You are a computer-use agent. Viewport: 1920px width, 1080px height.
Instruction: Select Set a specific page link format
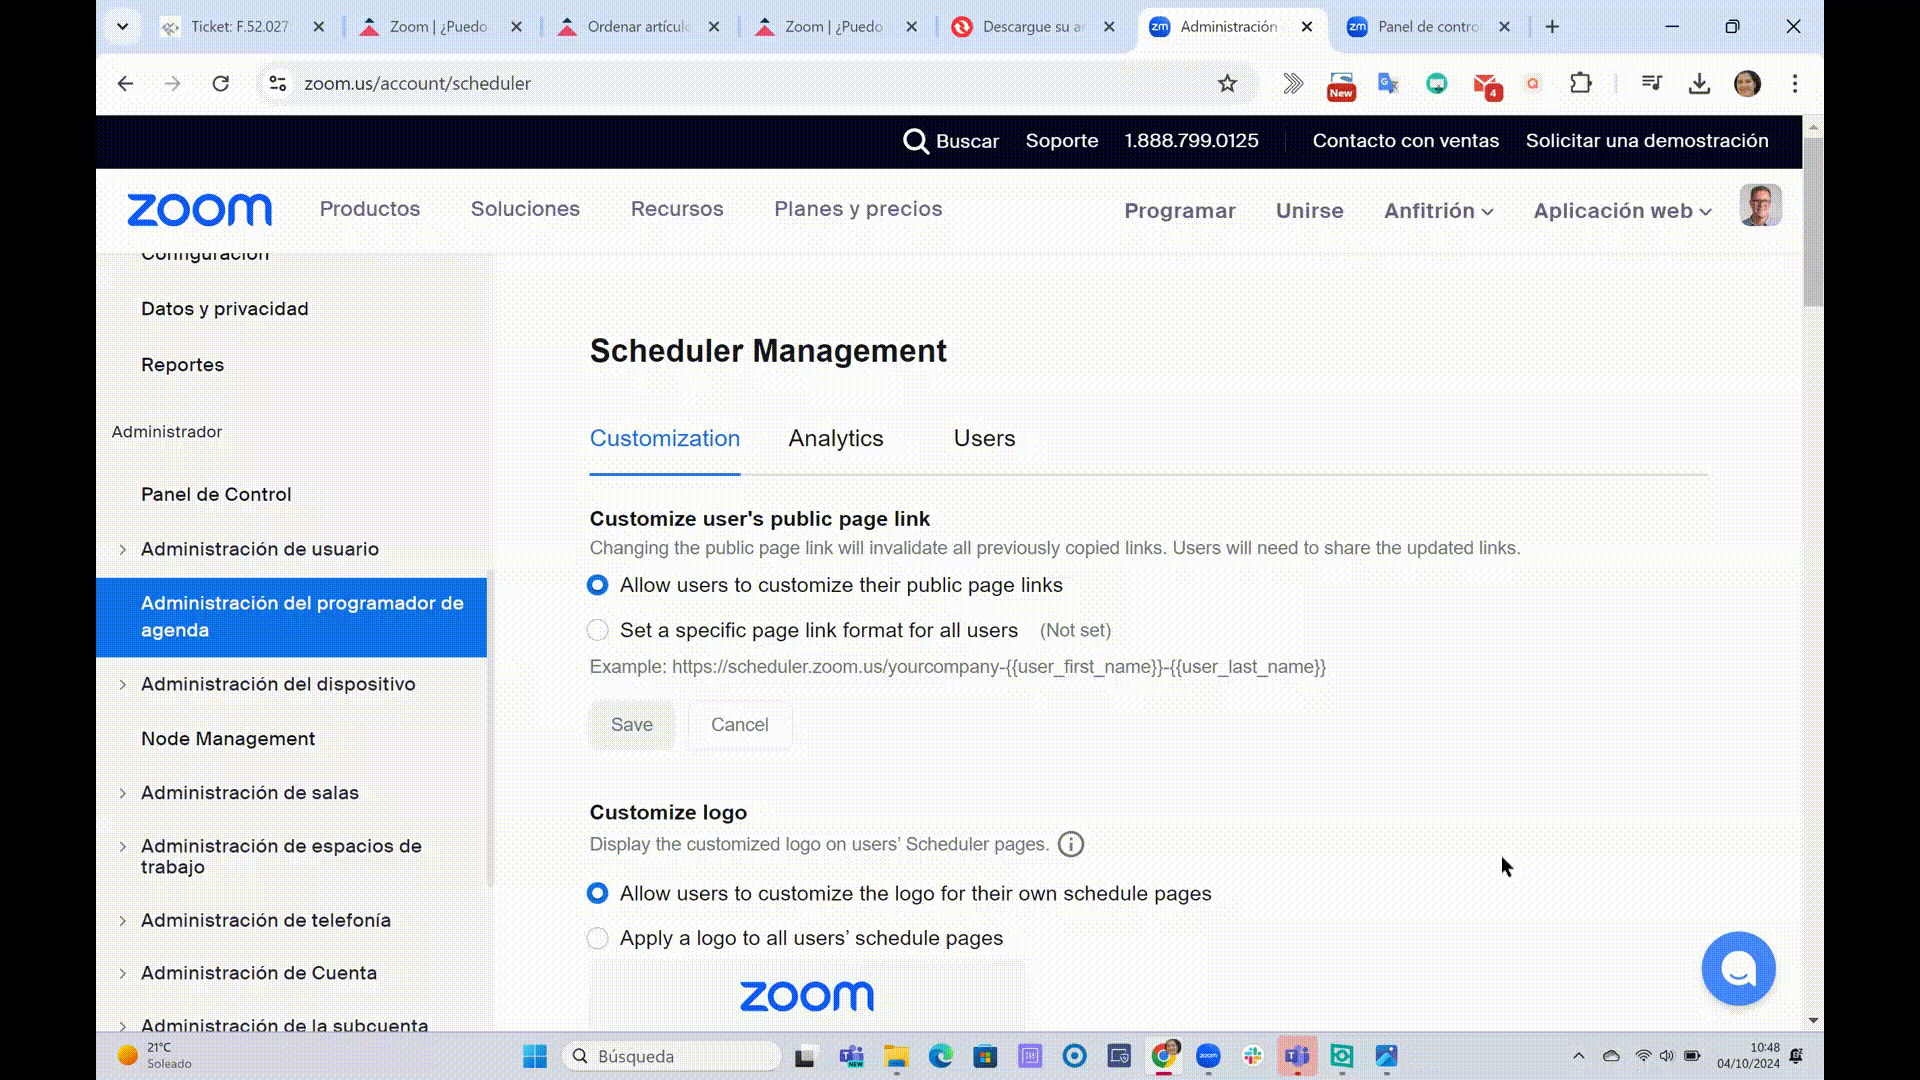click(597, 630)
